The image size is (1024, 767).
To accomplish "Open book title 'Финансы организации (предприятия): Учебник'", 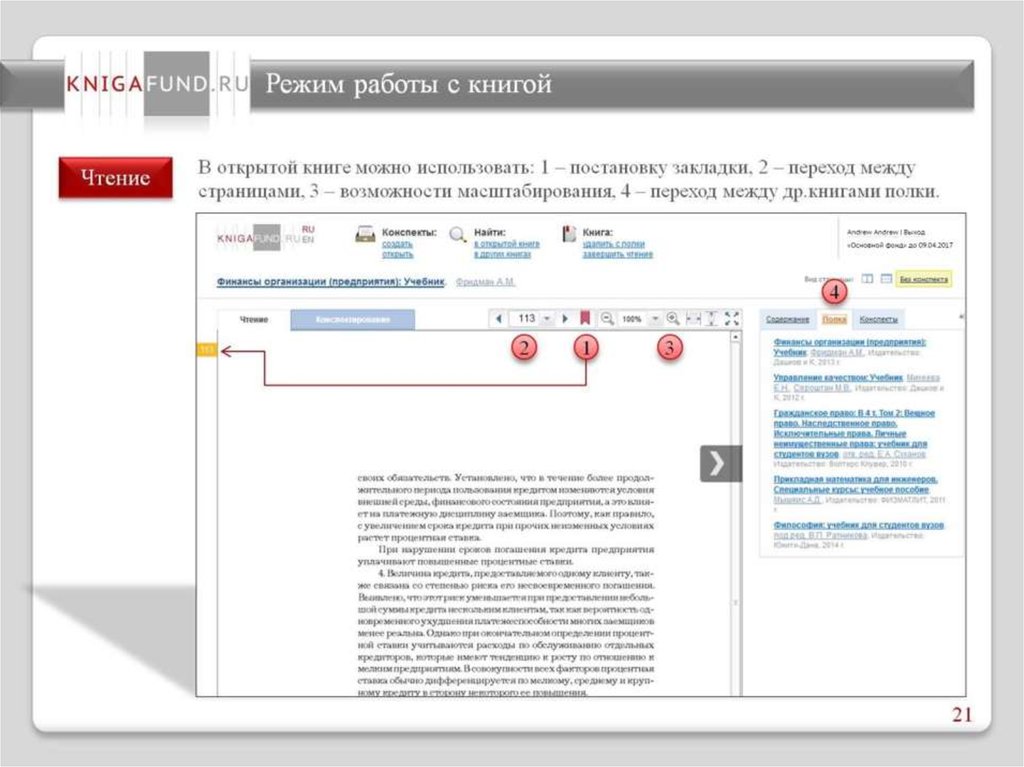I will [x=330, y=282].
